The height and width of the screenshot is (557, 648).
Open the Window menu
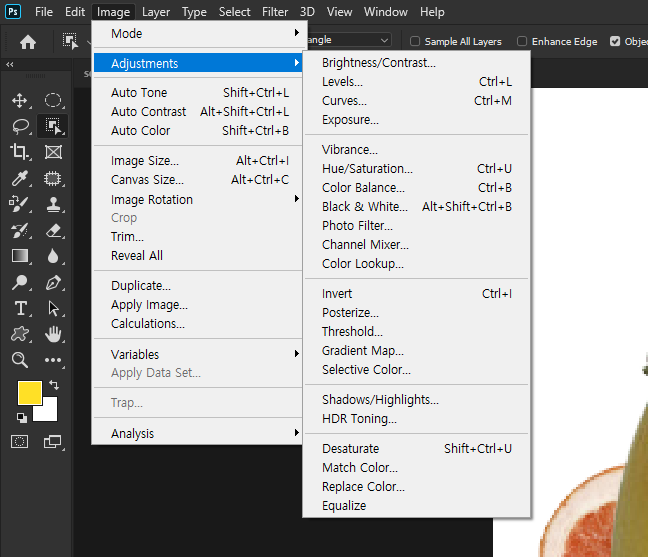tap(386, 12)
